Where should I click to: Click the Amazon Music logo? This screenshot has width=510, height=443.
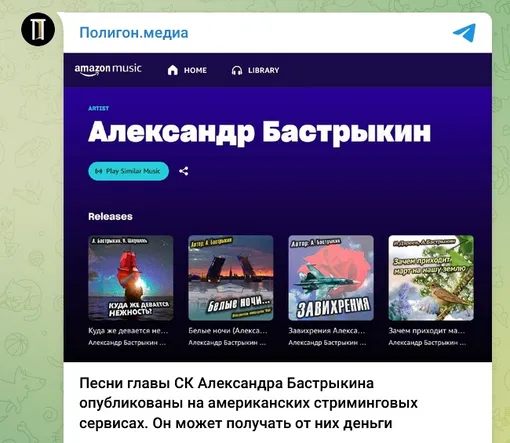pos(108,69)
